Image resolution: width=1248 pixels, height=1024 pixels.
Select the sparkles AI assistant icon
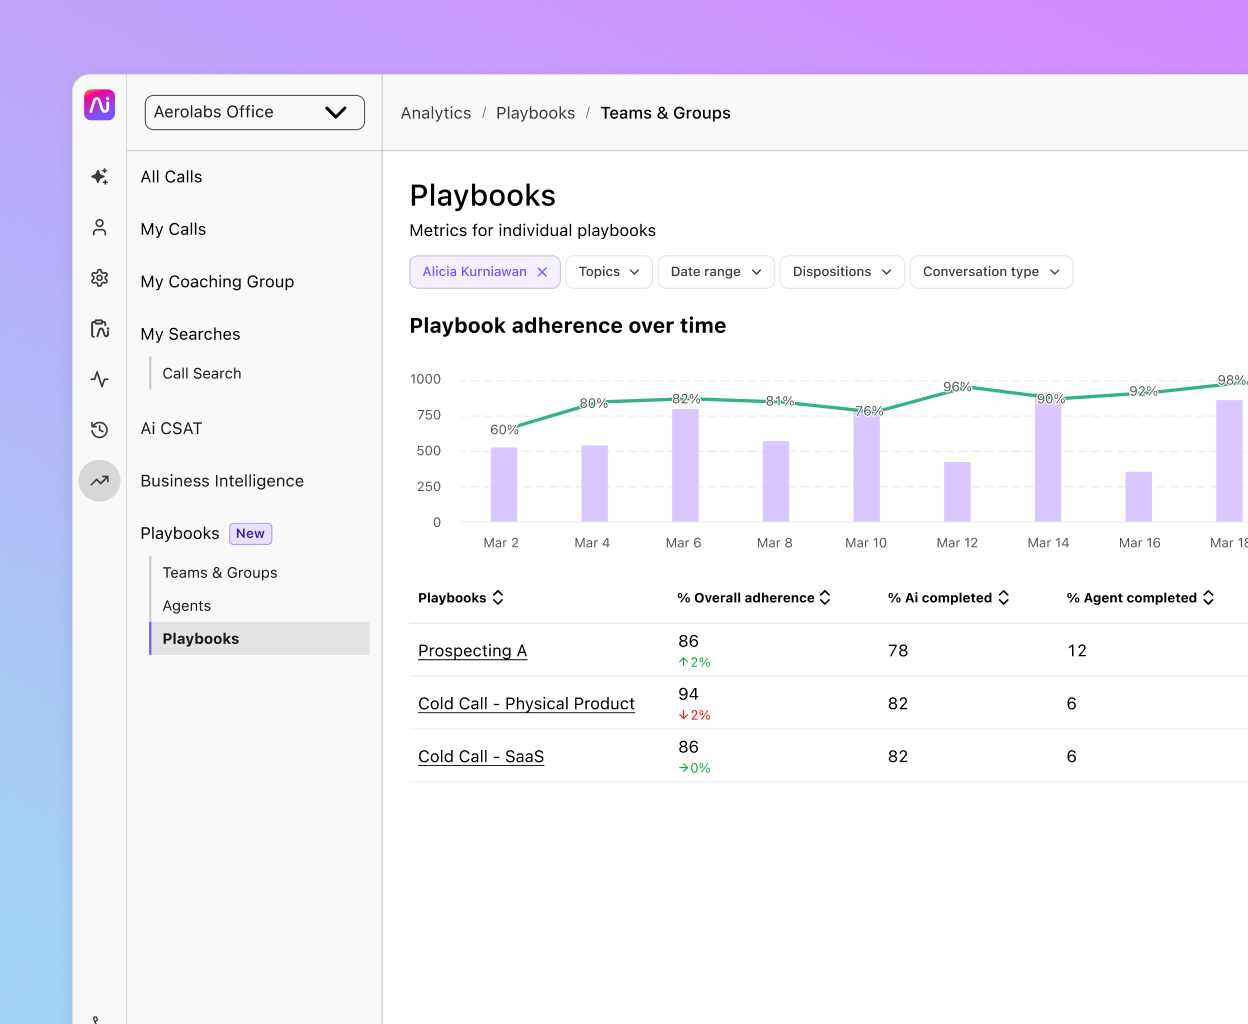tap(99, 176)
